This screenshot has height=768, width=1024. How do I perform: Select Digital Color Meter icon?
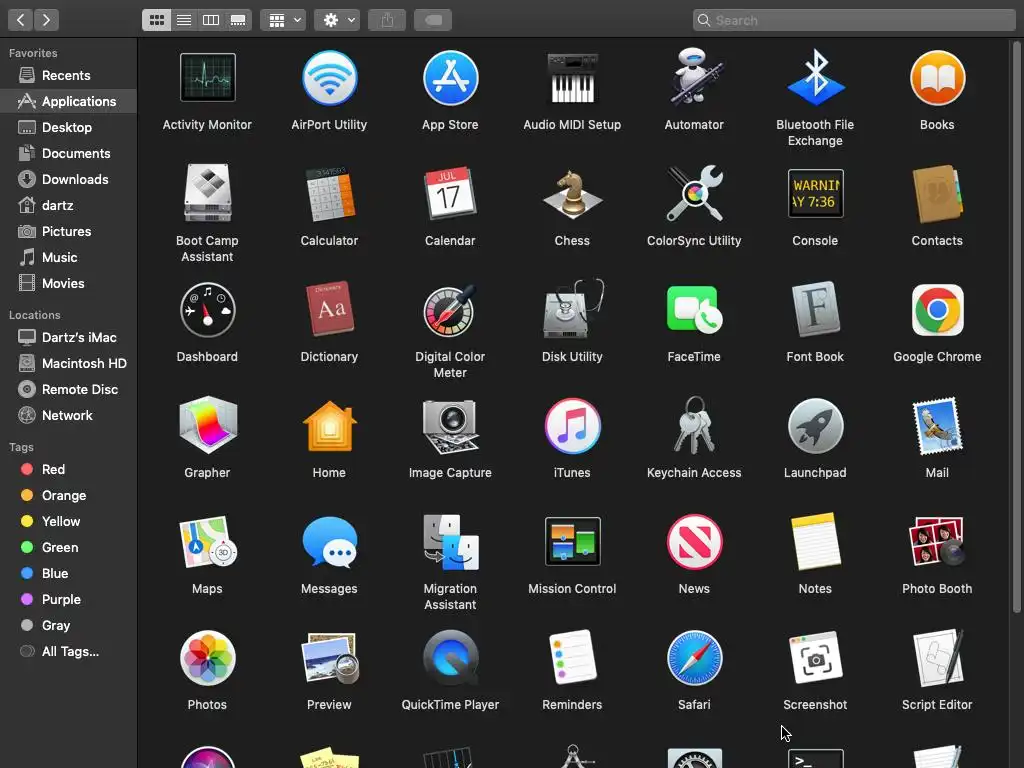[x=451, y=310]
